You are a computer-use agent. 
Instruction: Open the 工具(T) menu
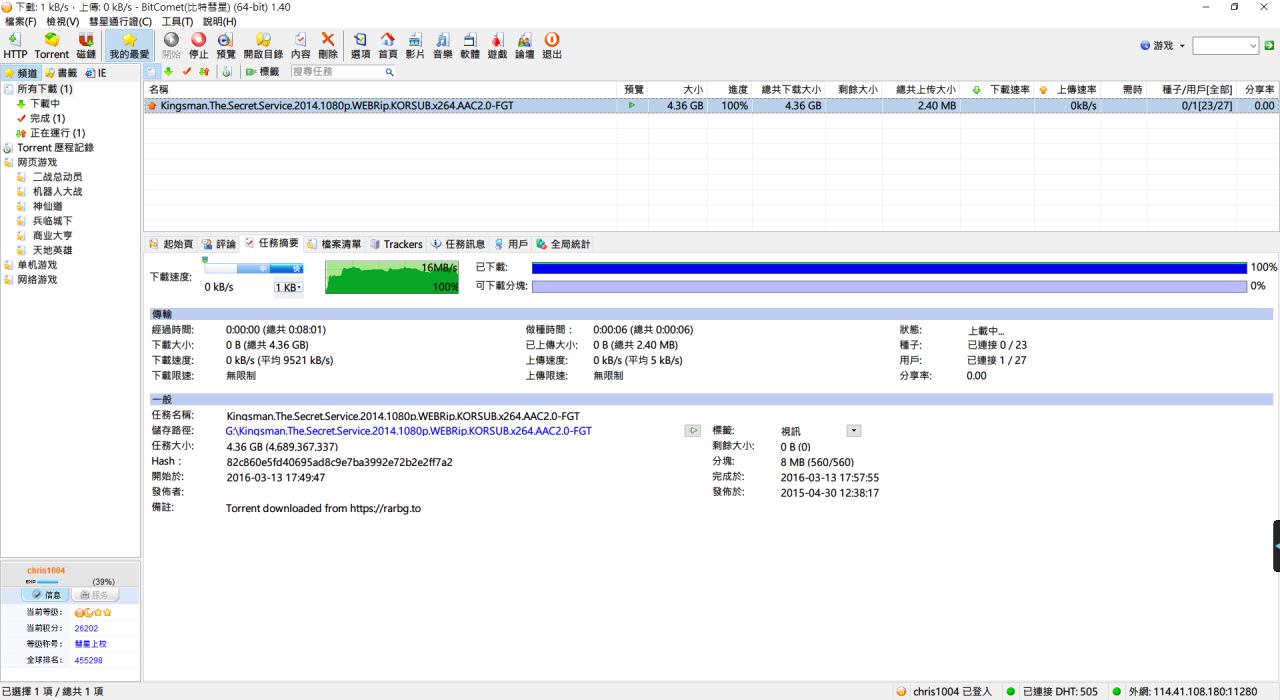click(178, 21)
